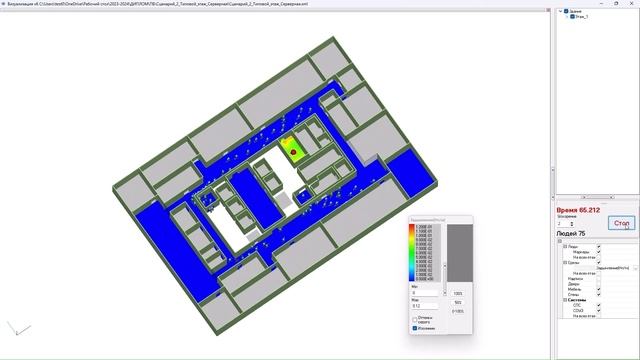Toggle the Люди visibility checkbox

tap(599, 247)
